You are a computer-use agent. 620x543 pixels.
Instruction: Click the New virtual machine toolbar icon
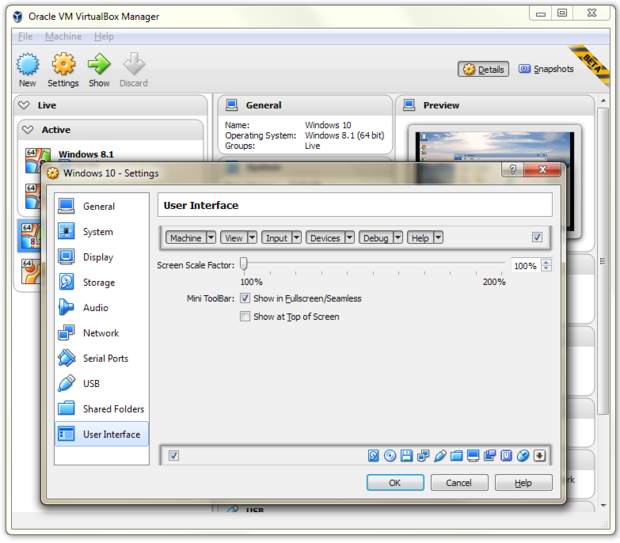pyautogui.click(x=27, y=70)
